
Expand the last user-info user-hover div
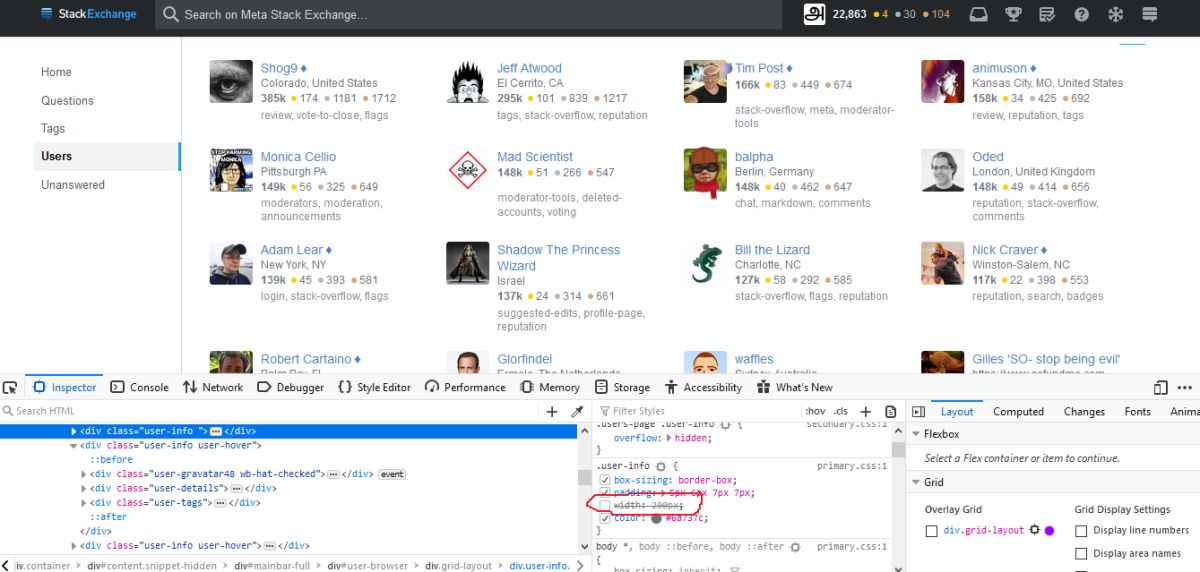73,546
